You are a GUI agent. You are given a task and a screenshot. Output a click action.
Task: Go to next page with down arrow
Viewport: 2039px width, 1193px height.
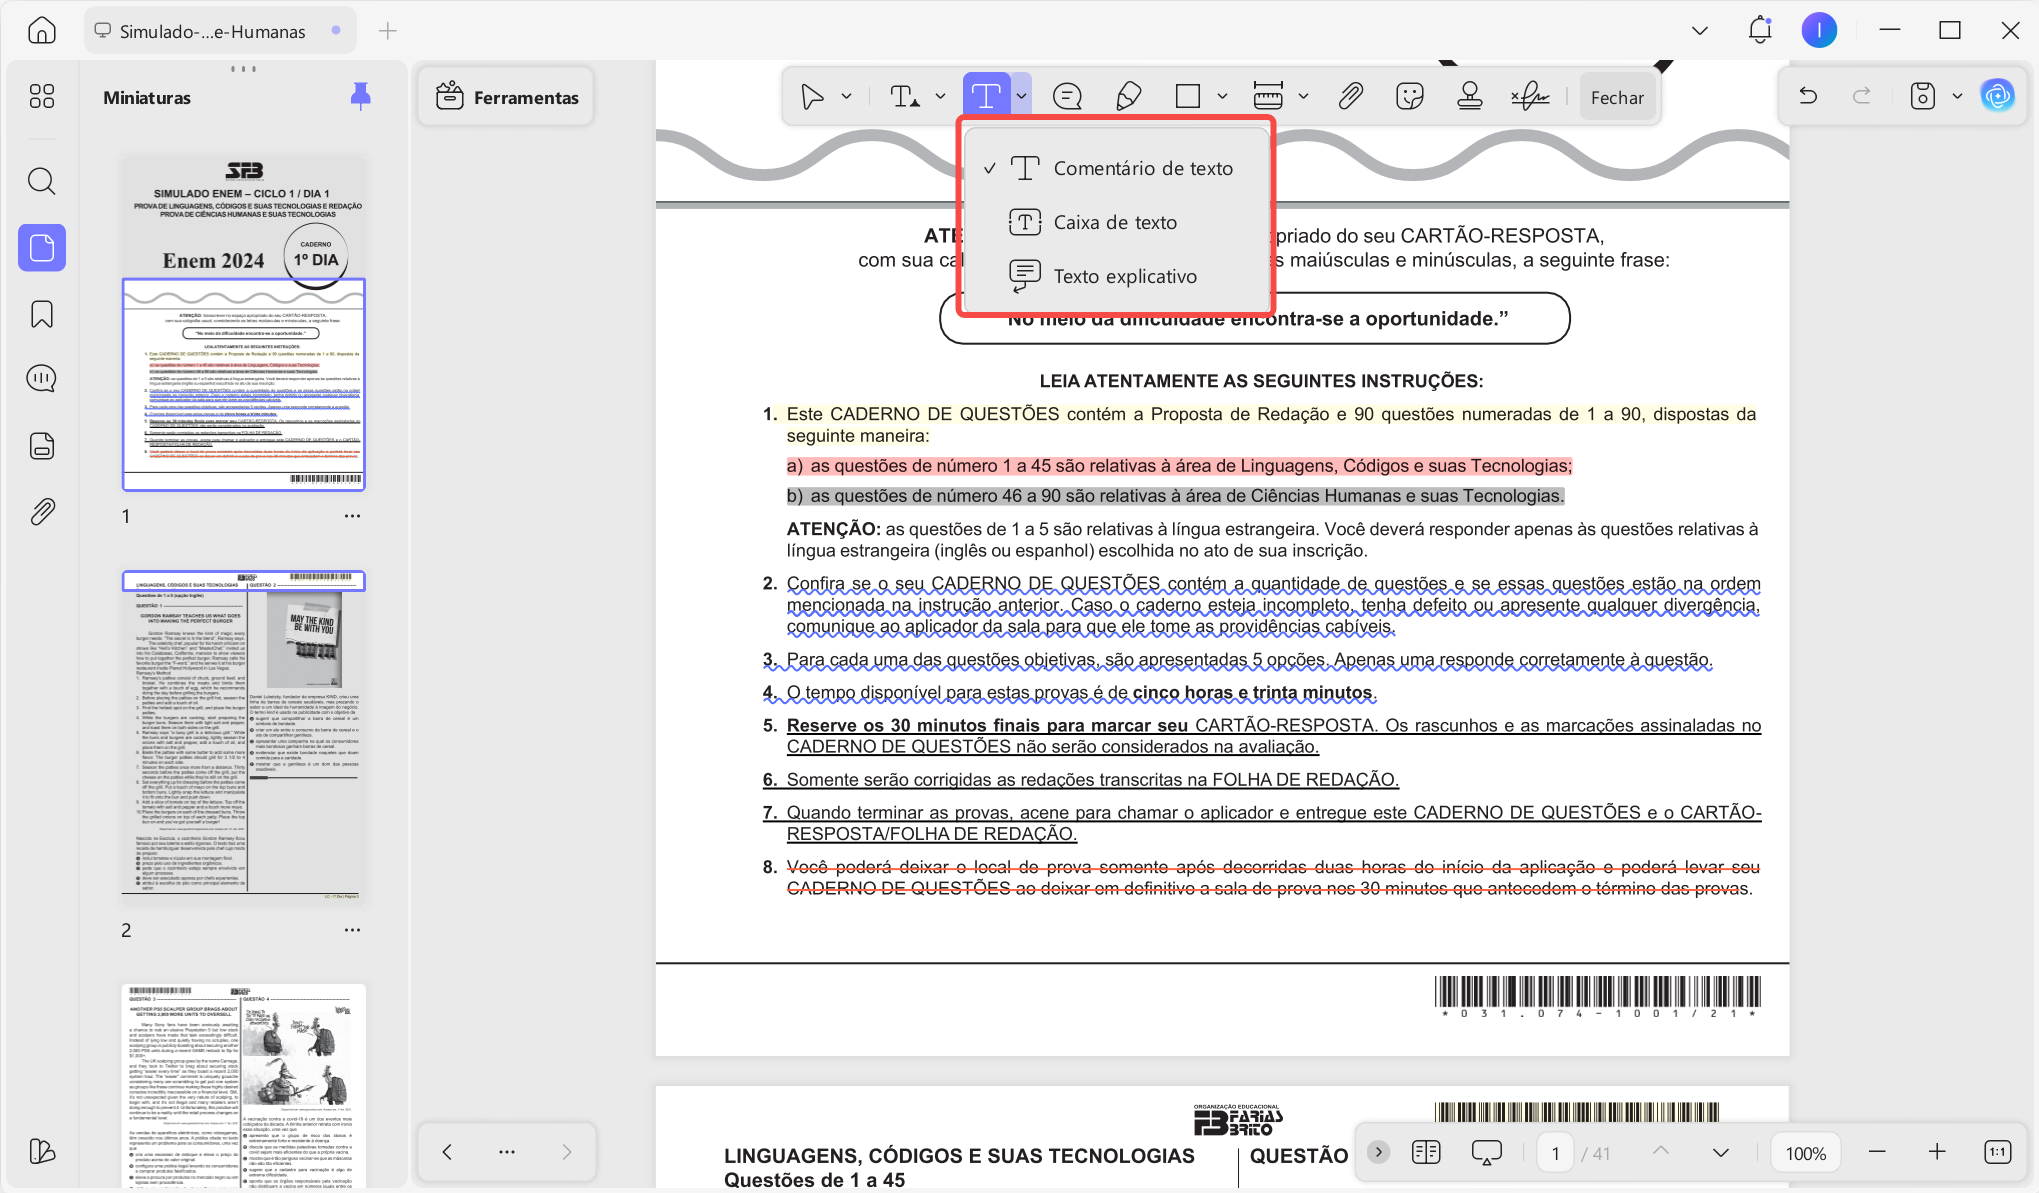[1720, 1152]
